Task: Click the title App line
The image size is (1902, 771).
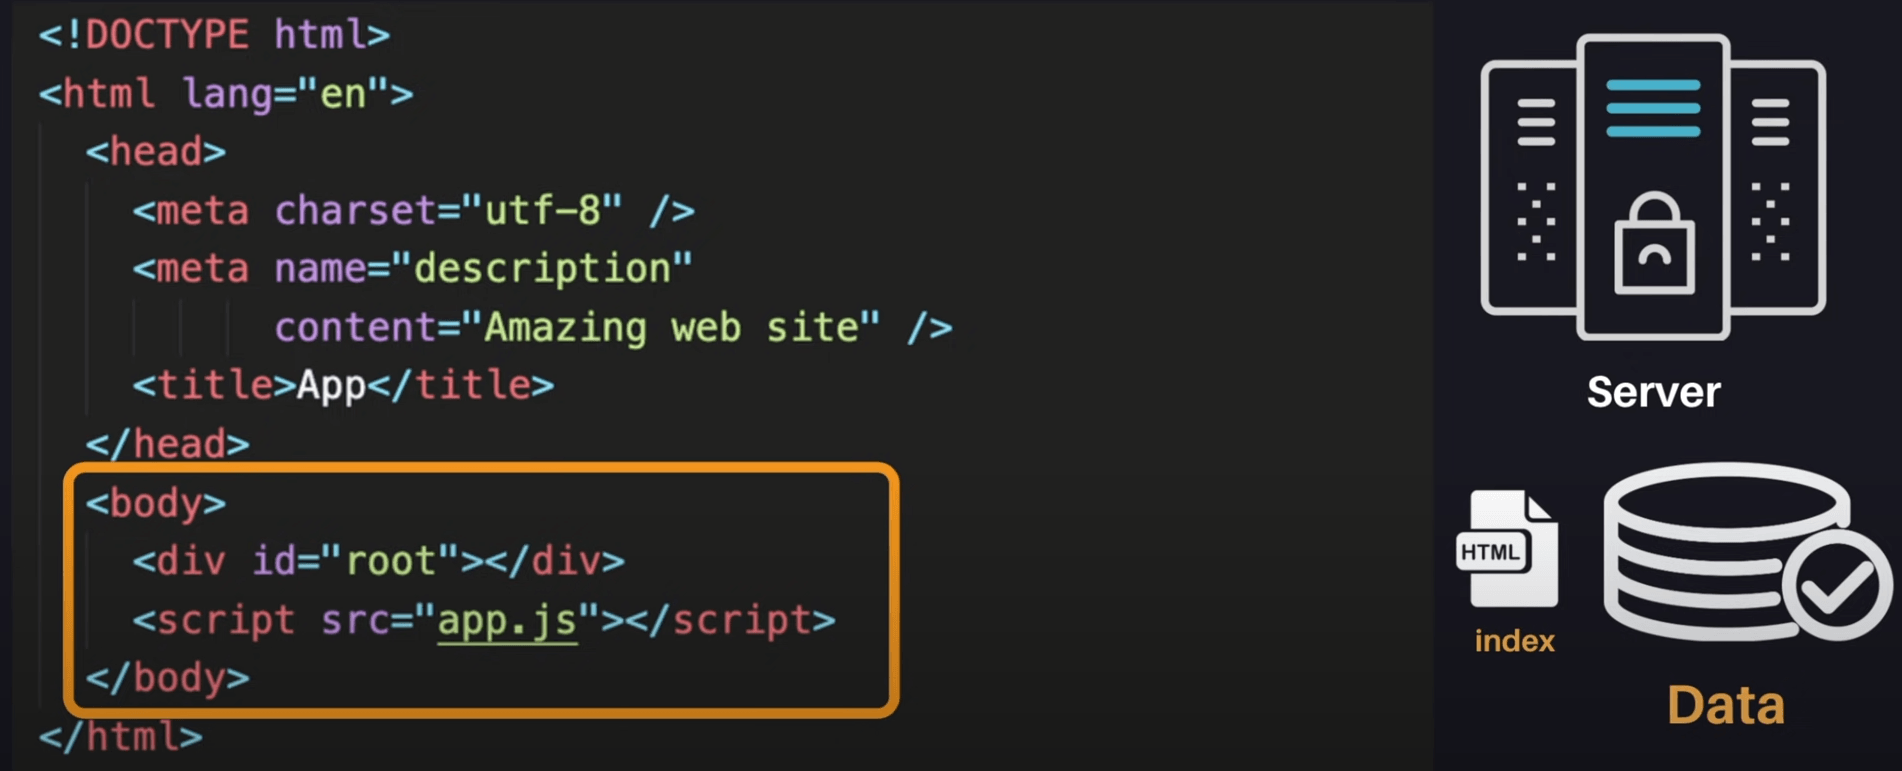Action: tap(343, 386)
